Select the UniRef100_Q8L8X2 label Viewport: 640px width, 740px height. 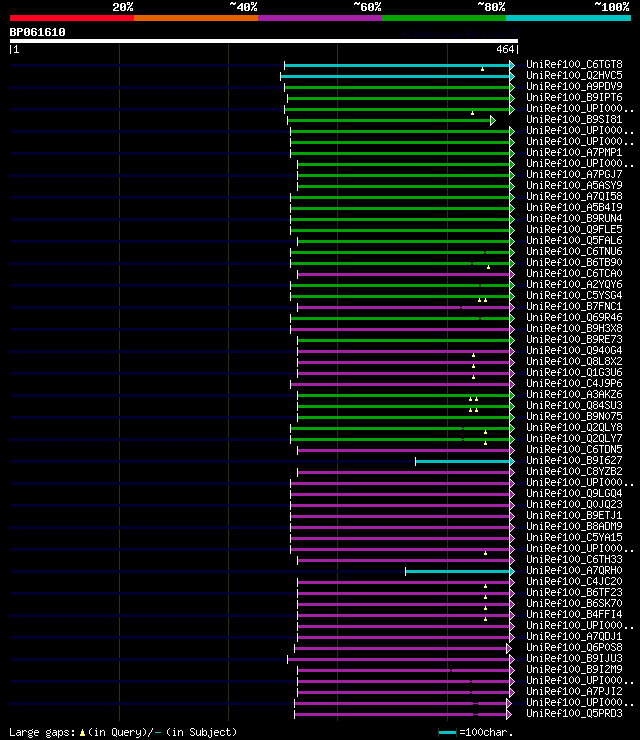[574, 362]
